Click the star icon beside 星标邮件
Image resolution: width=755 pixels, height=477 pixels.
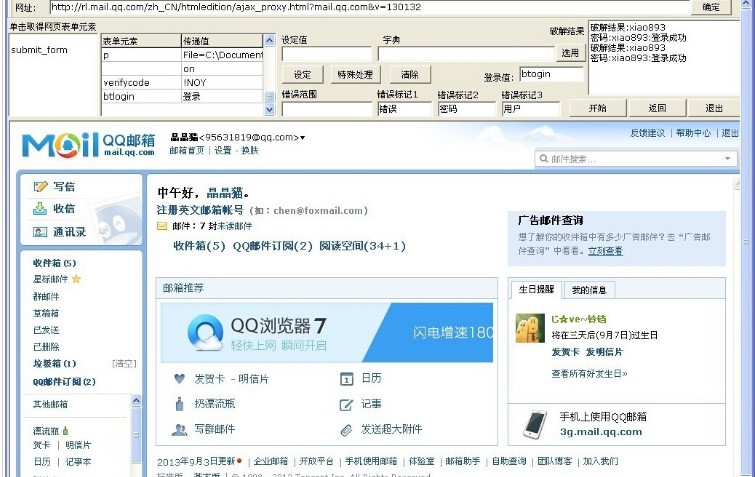point(76,279)
